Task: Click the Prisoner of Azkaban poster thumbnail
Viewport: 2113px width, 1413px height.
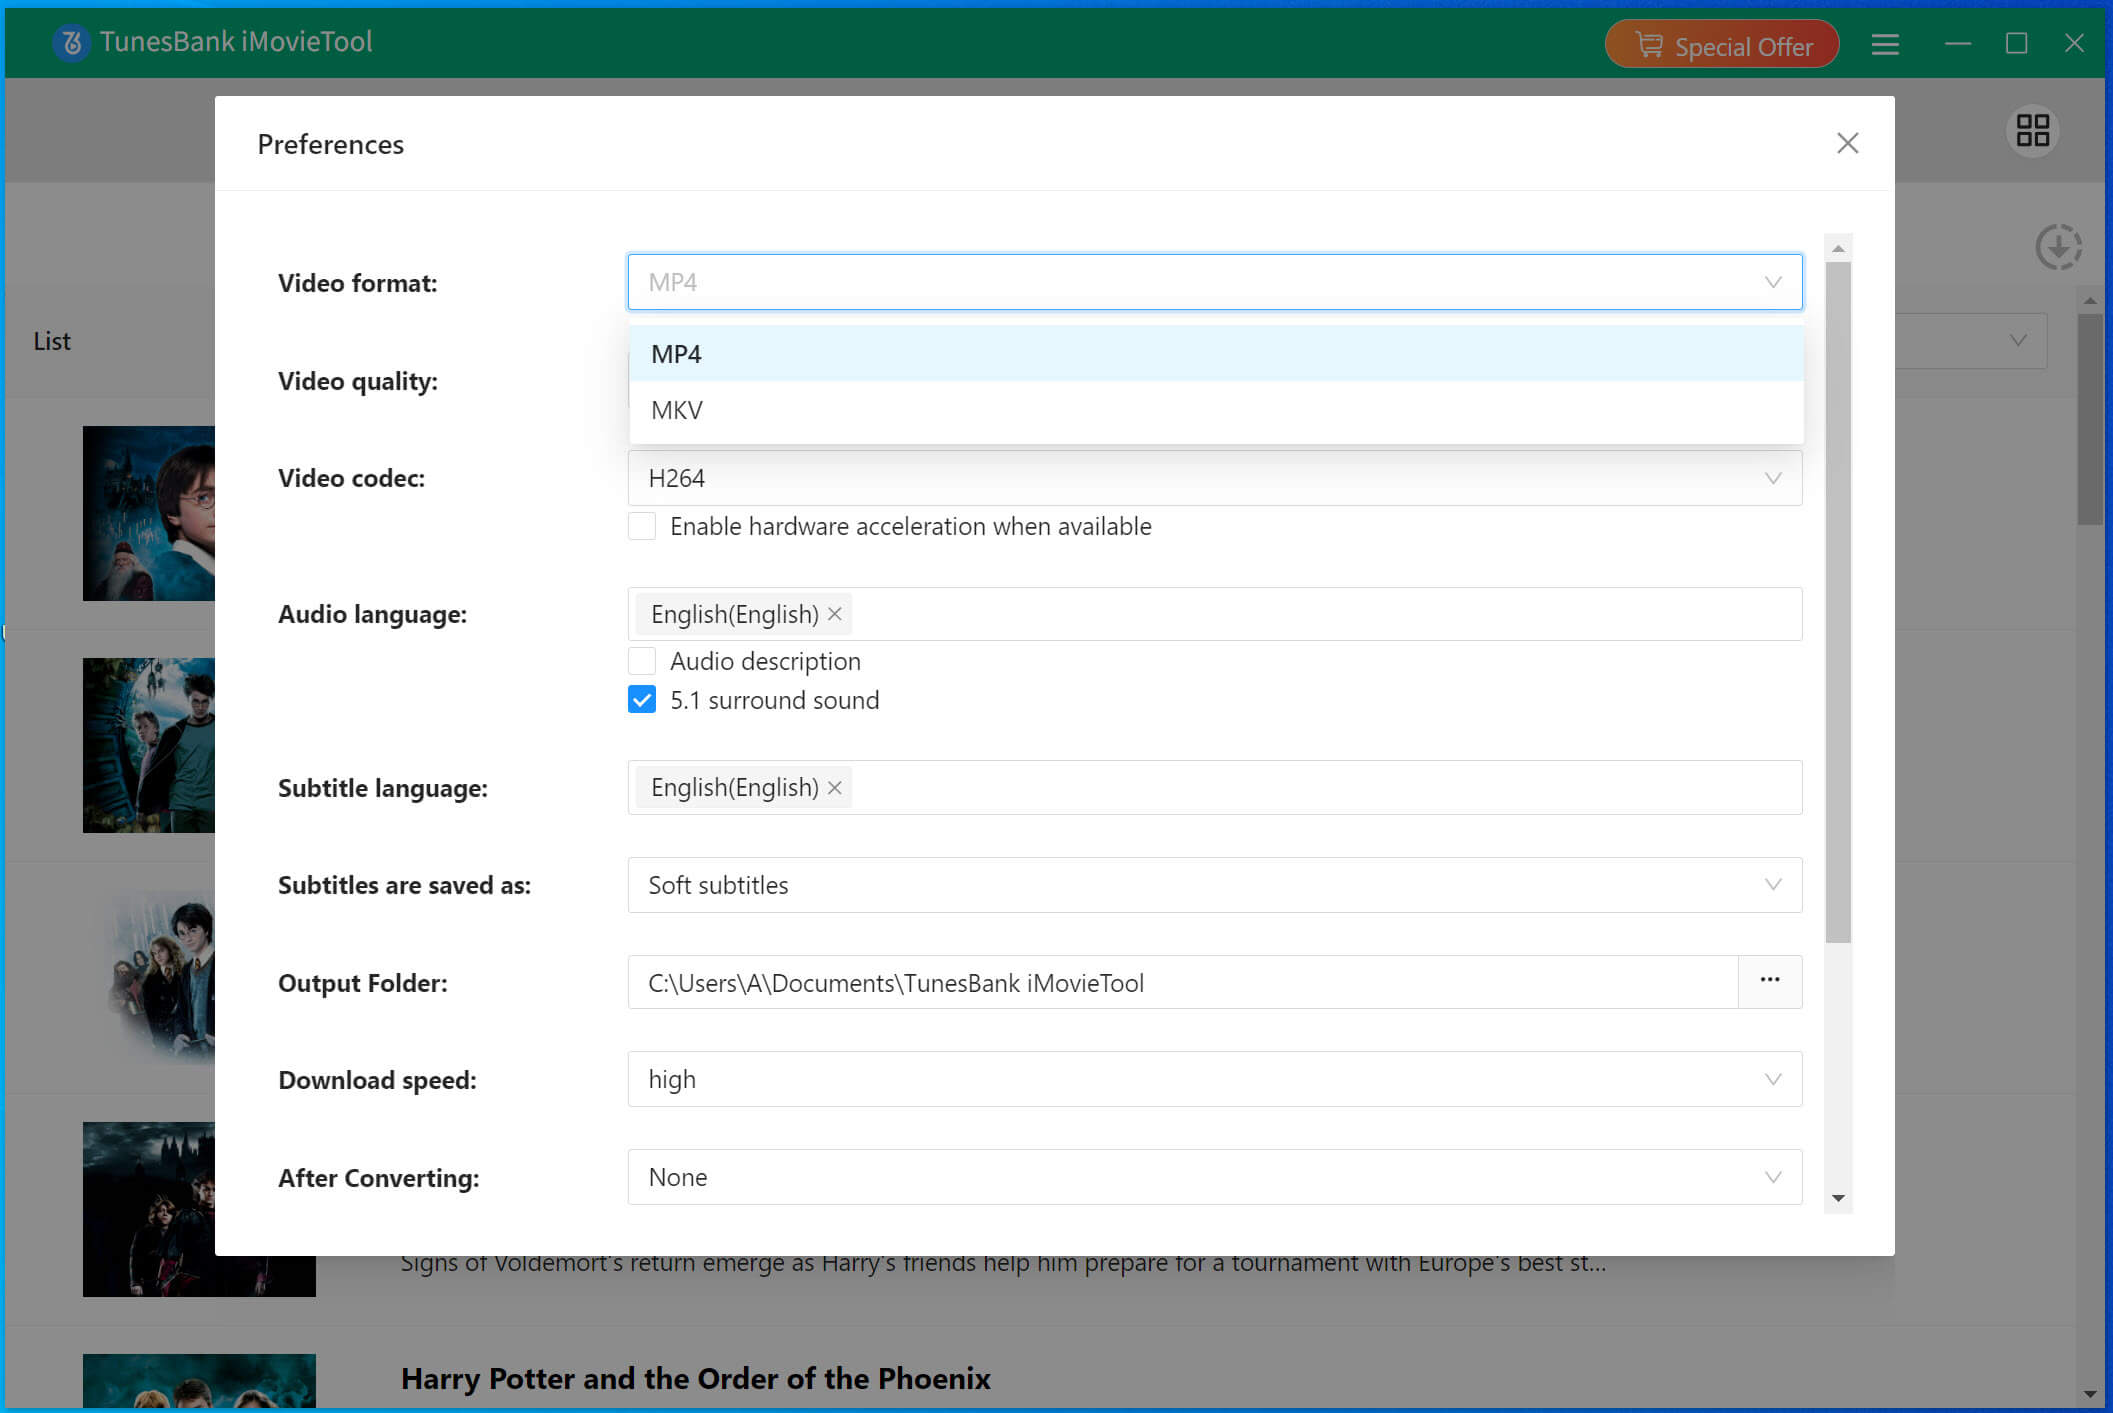Action: [x=149, y=745]
